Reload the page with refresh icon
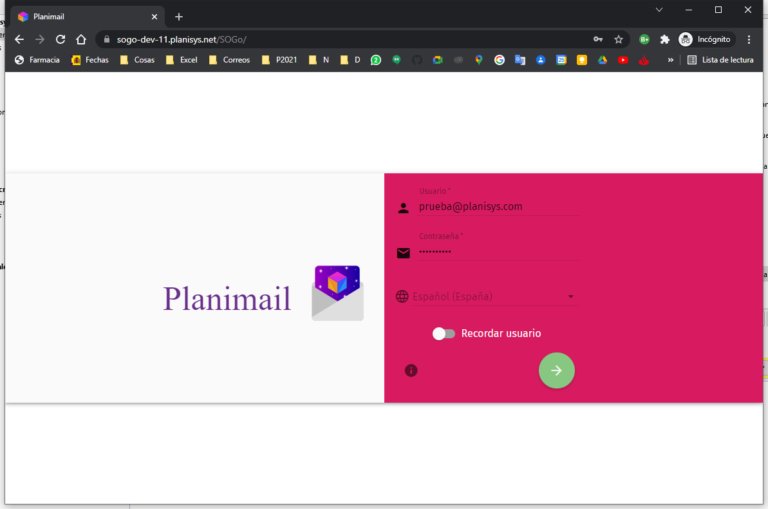The width and height of the screenshot is (768, 509). (x=60, y=39)
